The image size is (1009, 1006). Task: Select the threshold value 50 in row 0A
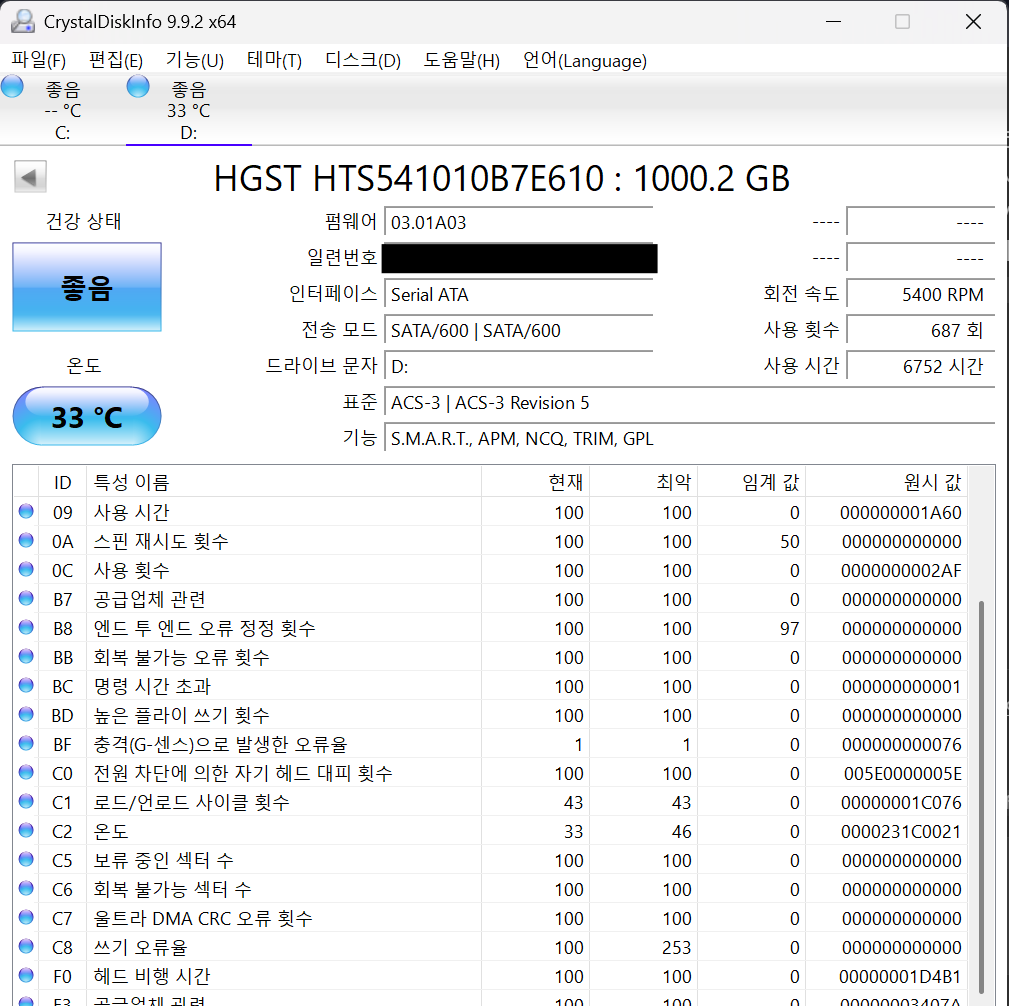[790, 541]
